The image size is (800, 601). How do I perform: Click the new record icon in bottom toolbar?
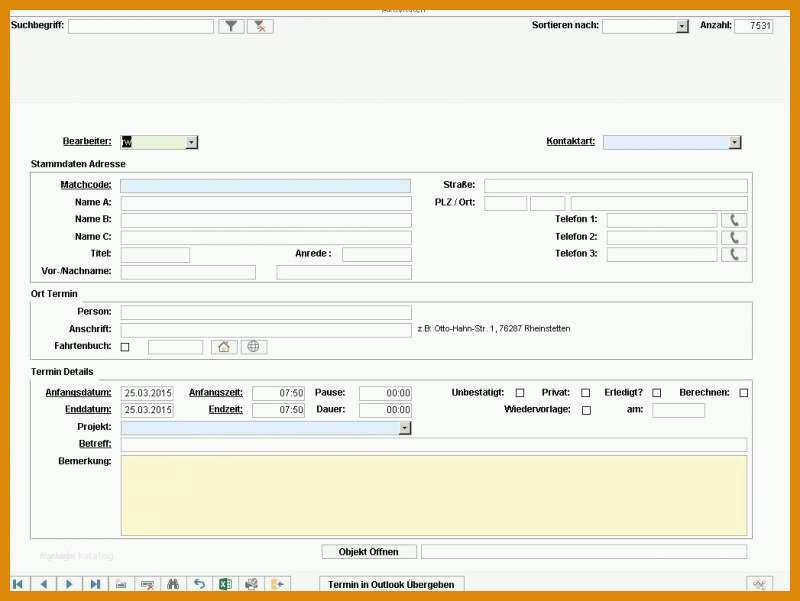[x=121, y=584]
